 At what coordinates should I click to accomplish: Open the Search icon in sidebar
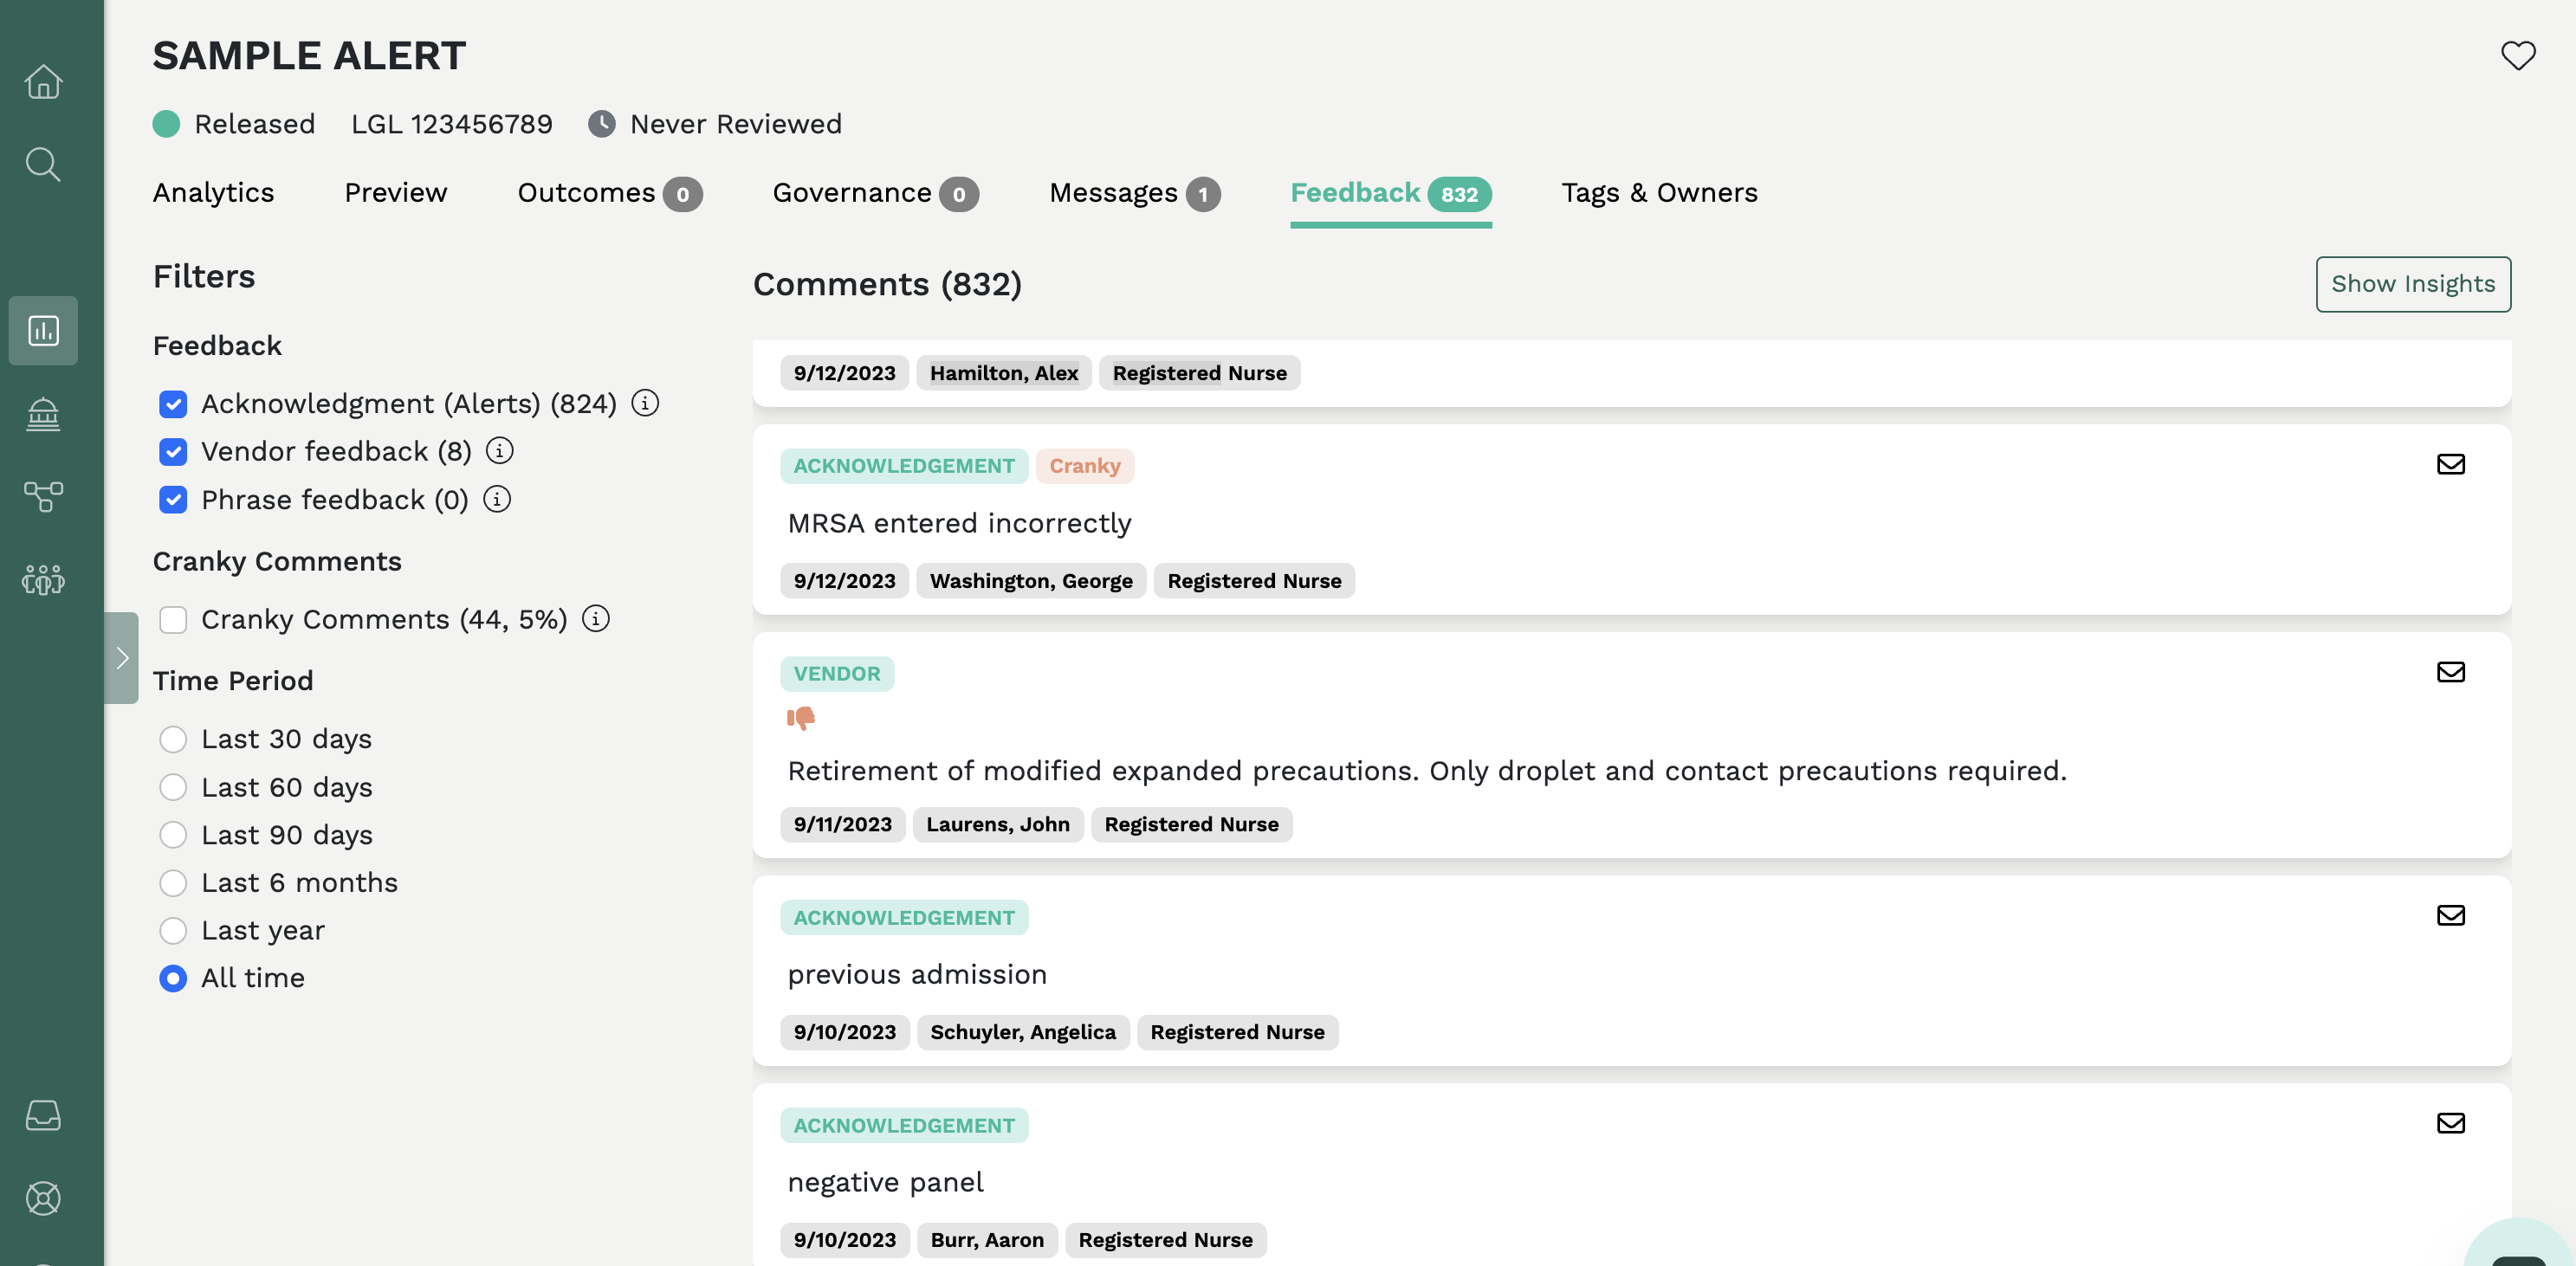point(43,163)
